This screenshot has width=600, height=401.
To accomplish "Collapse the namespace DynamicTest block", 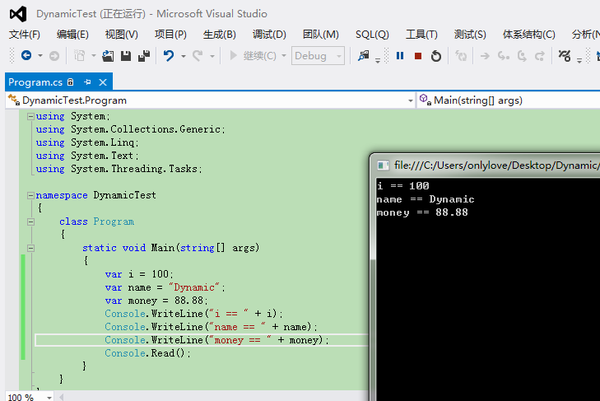I will (x=31, y=196).
